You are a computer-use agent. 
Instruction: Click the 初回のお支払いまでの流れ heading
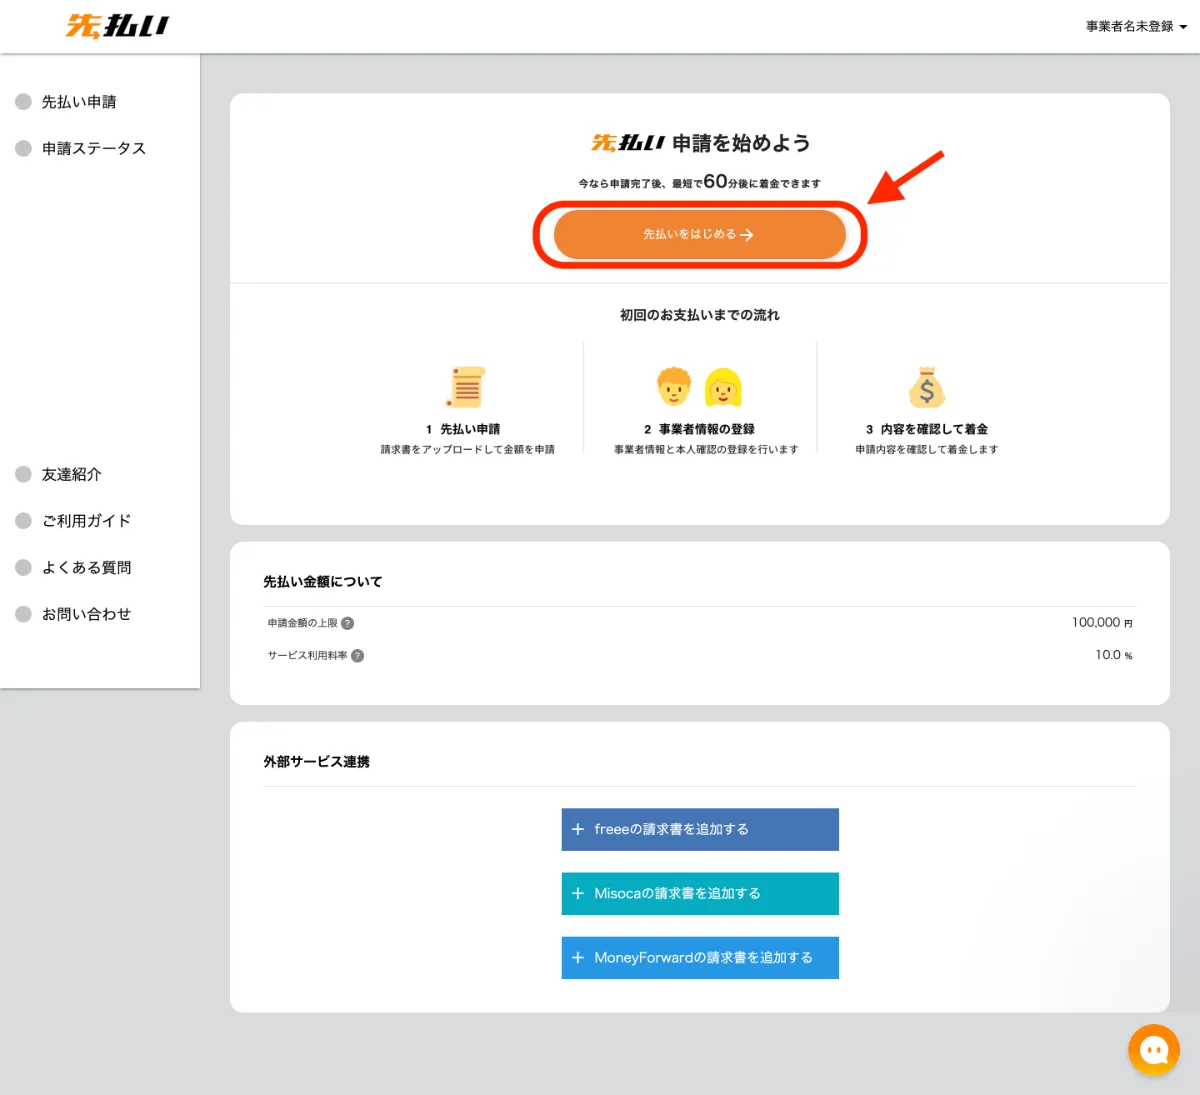point(700,315)
